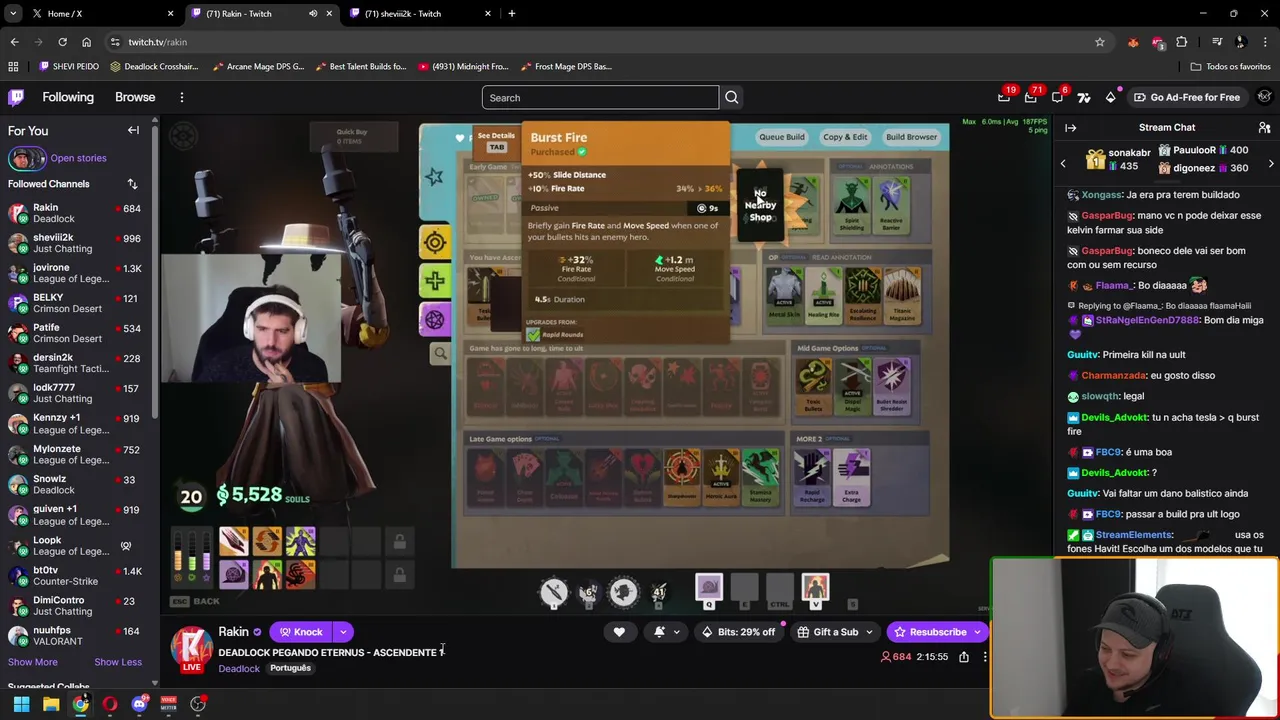Open the Prime loot crown icon with 19 badge
Image resolution: width=1280 pixels, height=720 pixels.
(x=1004, y=97)
